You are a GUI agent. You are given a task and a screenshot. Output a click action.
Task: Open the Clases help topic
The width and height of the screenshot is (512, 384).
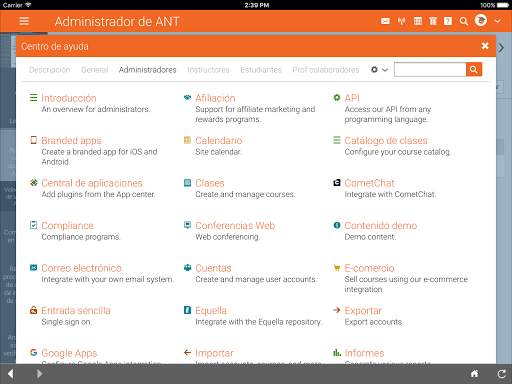[210, 183]
